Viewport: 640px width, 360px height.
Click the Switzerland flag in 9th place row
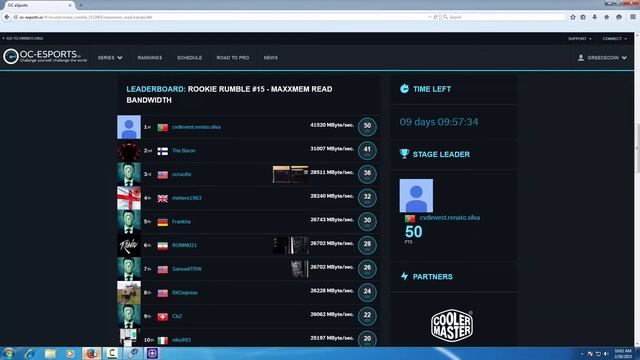(x=162, y=317)
